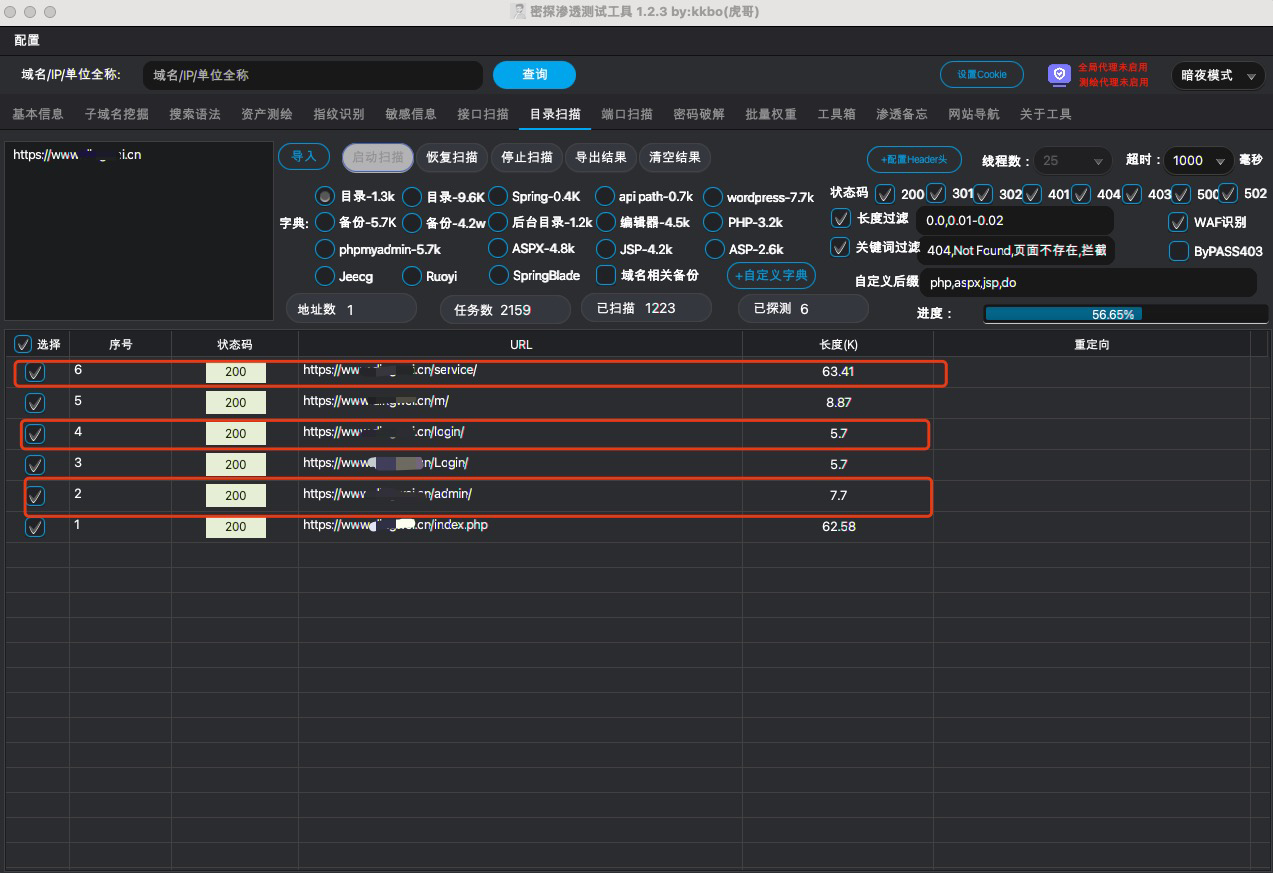The height and width of the screenshot is (873, 1273).
Task: Toggle the 长度过滤 checkbox
Action: 841,218
